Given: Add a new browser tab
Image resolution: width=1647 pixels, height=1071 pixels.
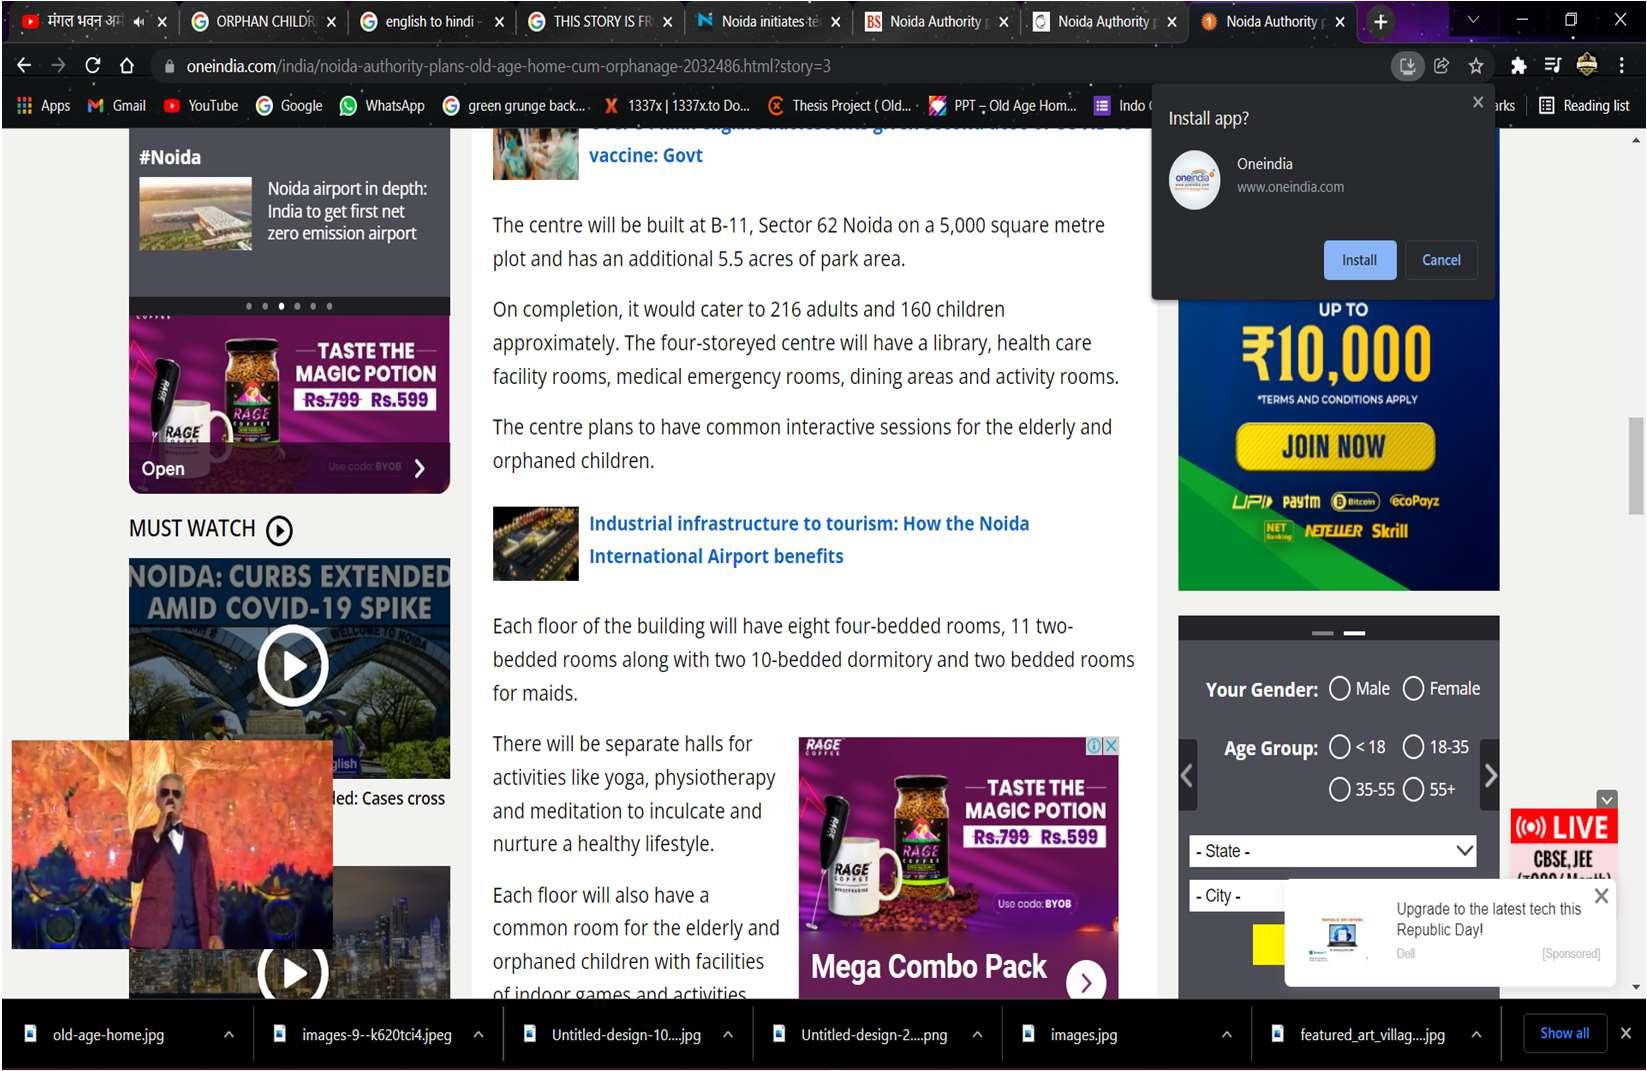Looking at the screenshot, I should coord(1380,21).
